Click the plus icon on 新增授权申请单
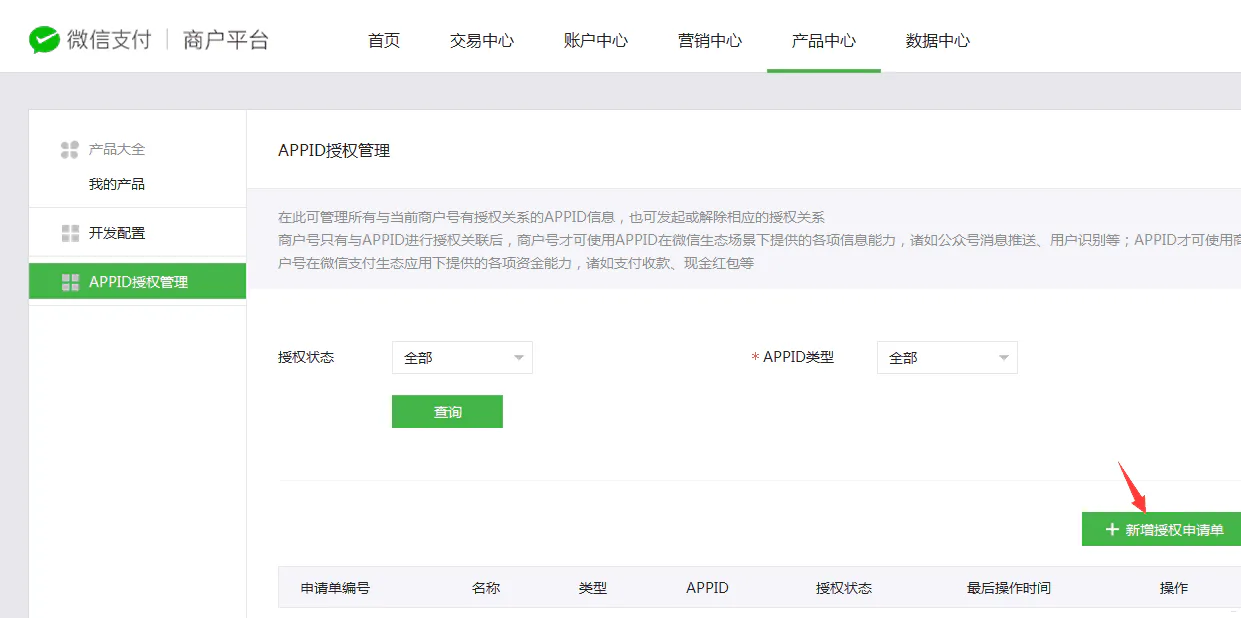The image size is (1241, 618). click(x=1111, y=529)
